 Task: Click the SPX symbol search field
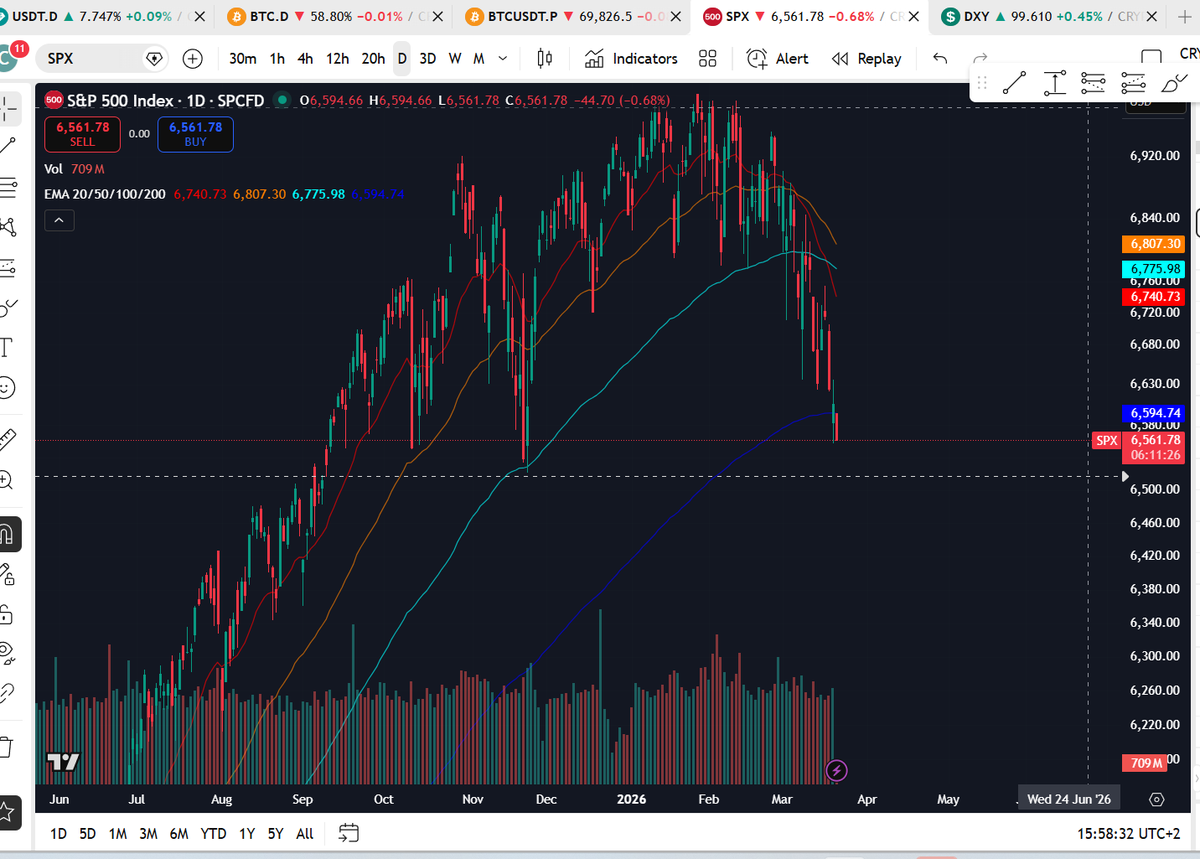click(102, 59)
